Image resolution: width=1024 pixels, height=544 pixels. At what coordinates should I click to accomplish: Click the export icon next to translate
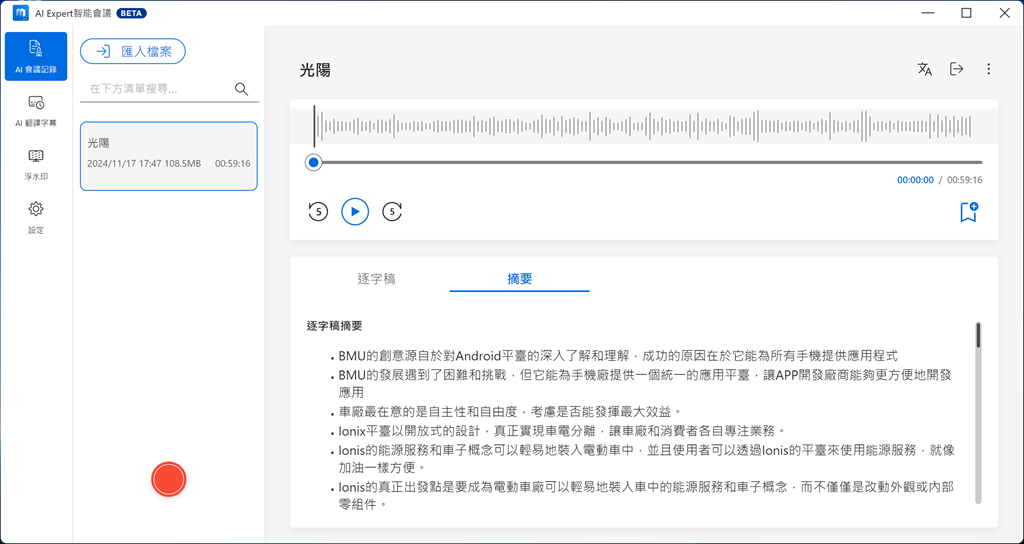pos(957,69)
